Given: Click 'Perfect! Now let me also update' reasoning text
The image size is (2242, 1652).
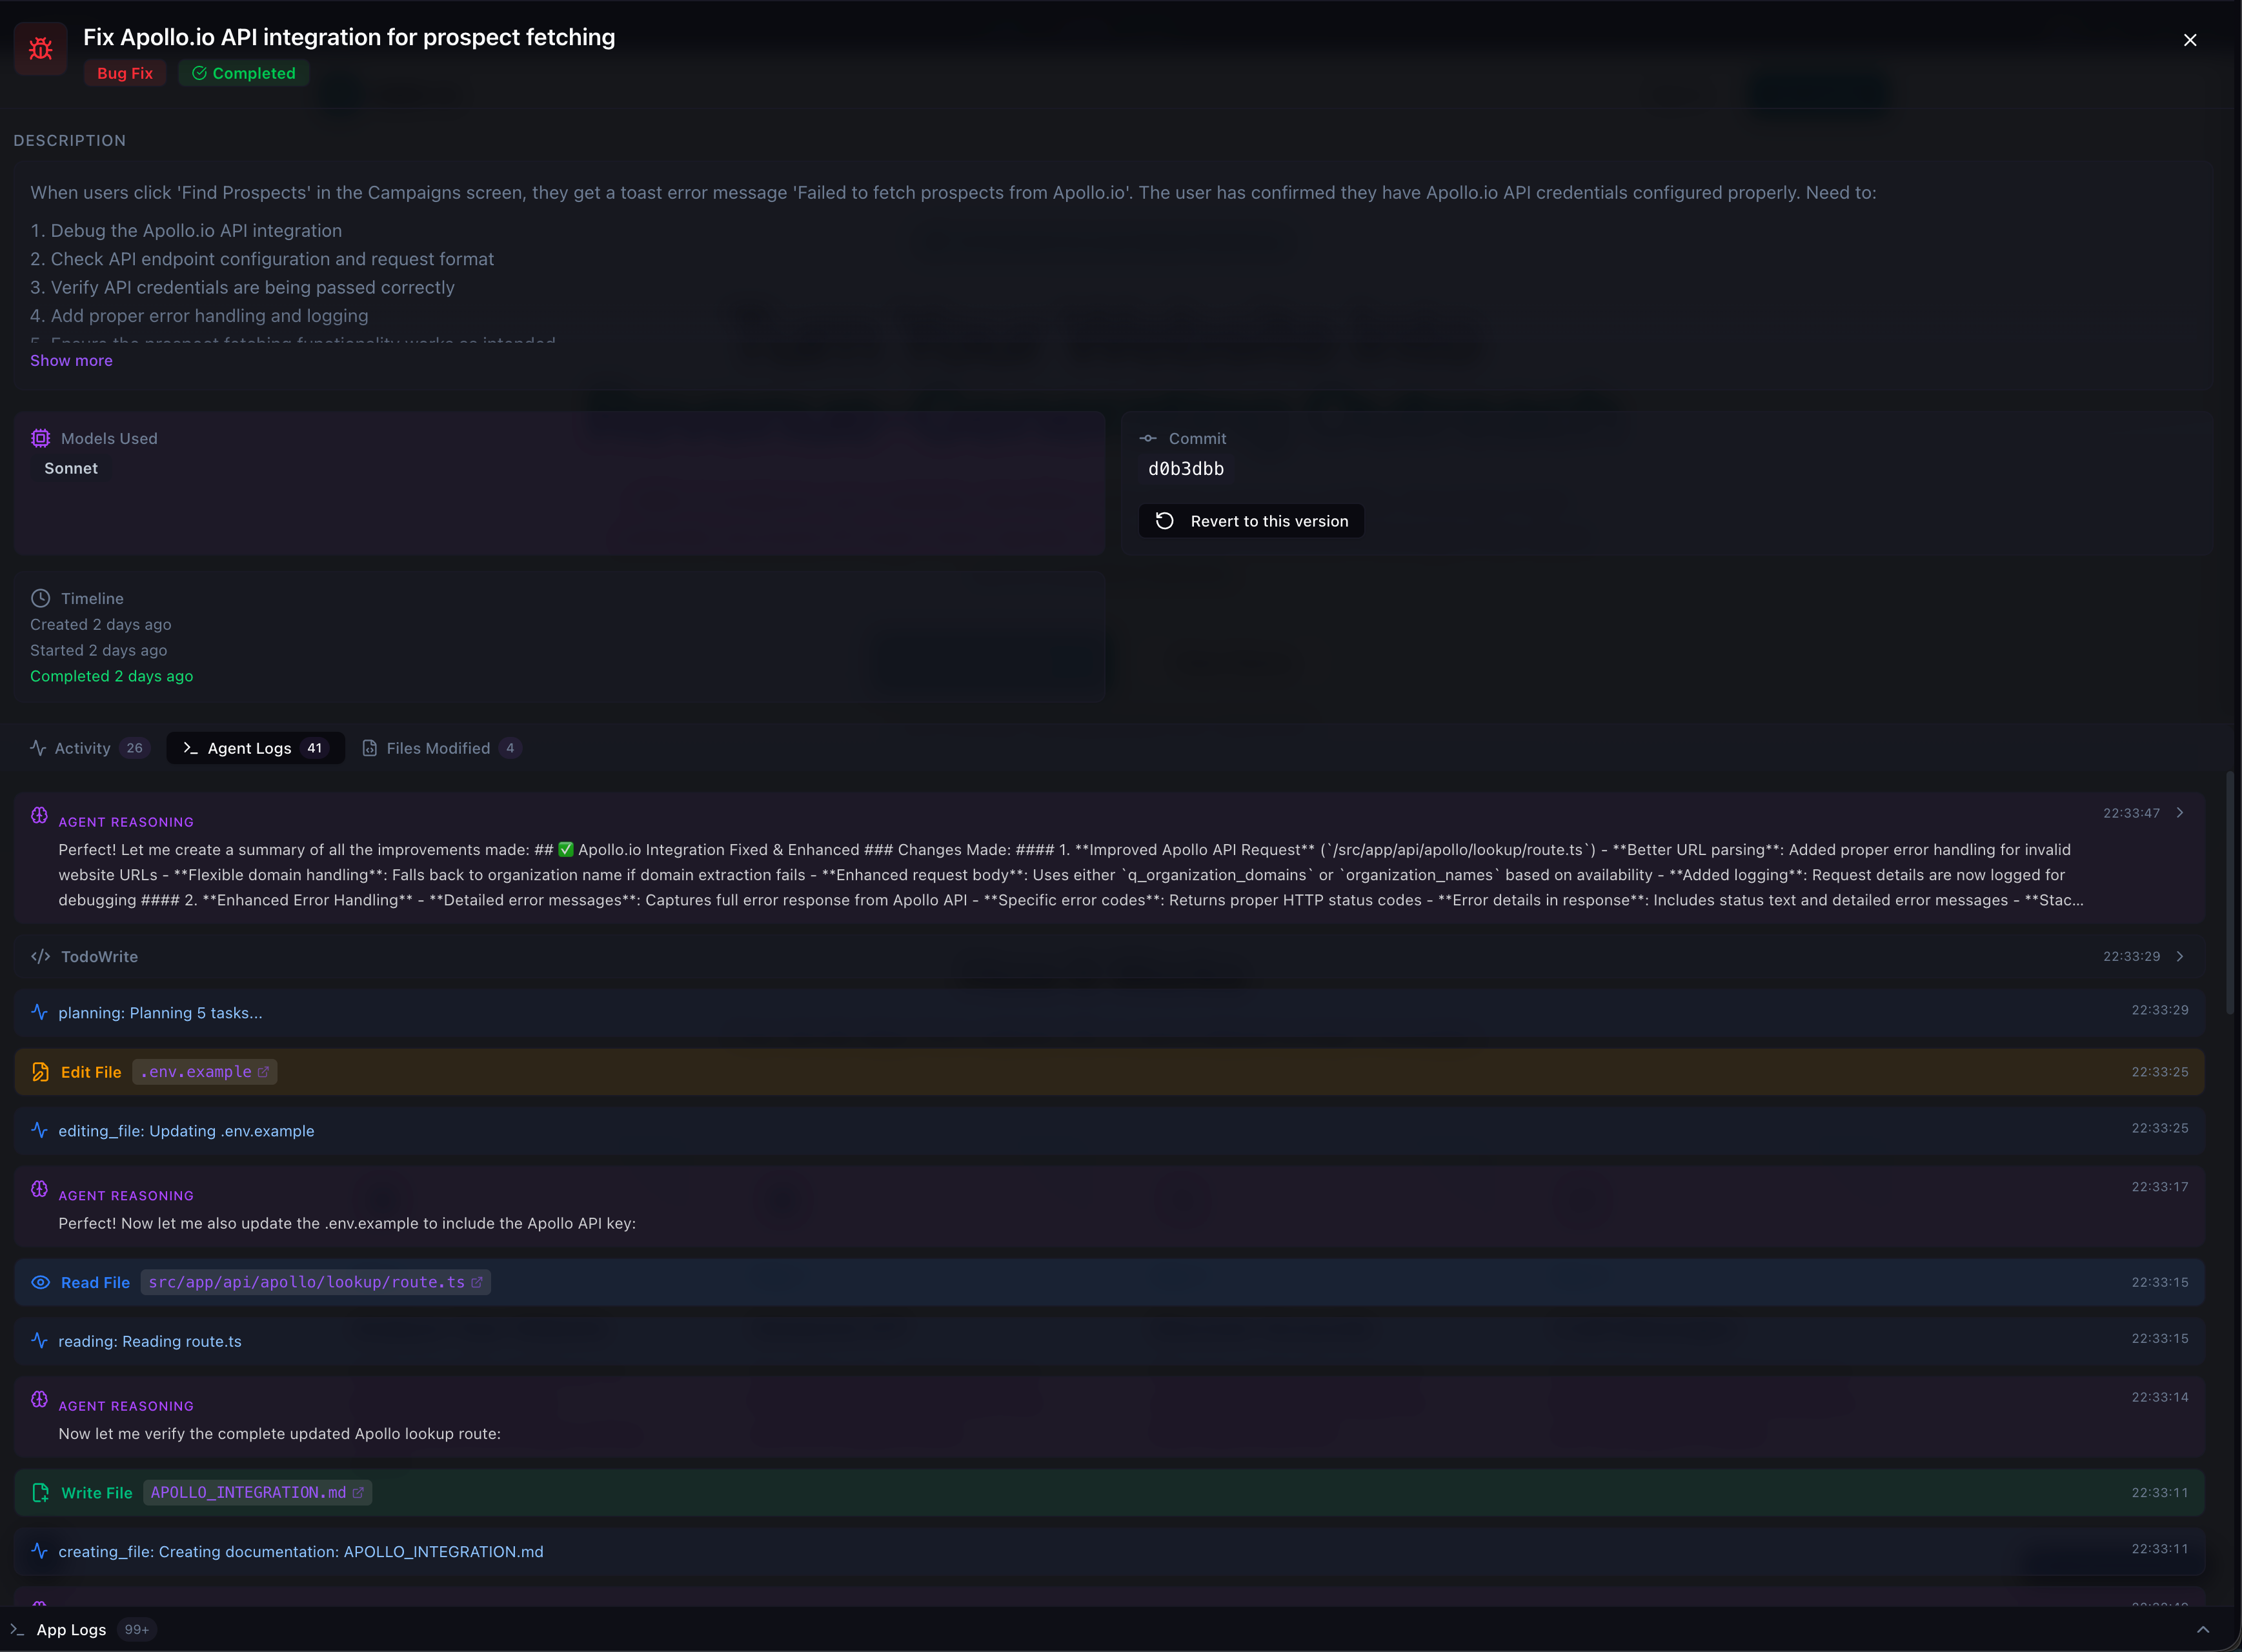Looking at the screenshot, I should coord(347,1223).
